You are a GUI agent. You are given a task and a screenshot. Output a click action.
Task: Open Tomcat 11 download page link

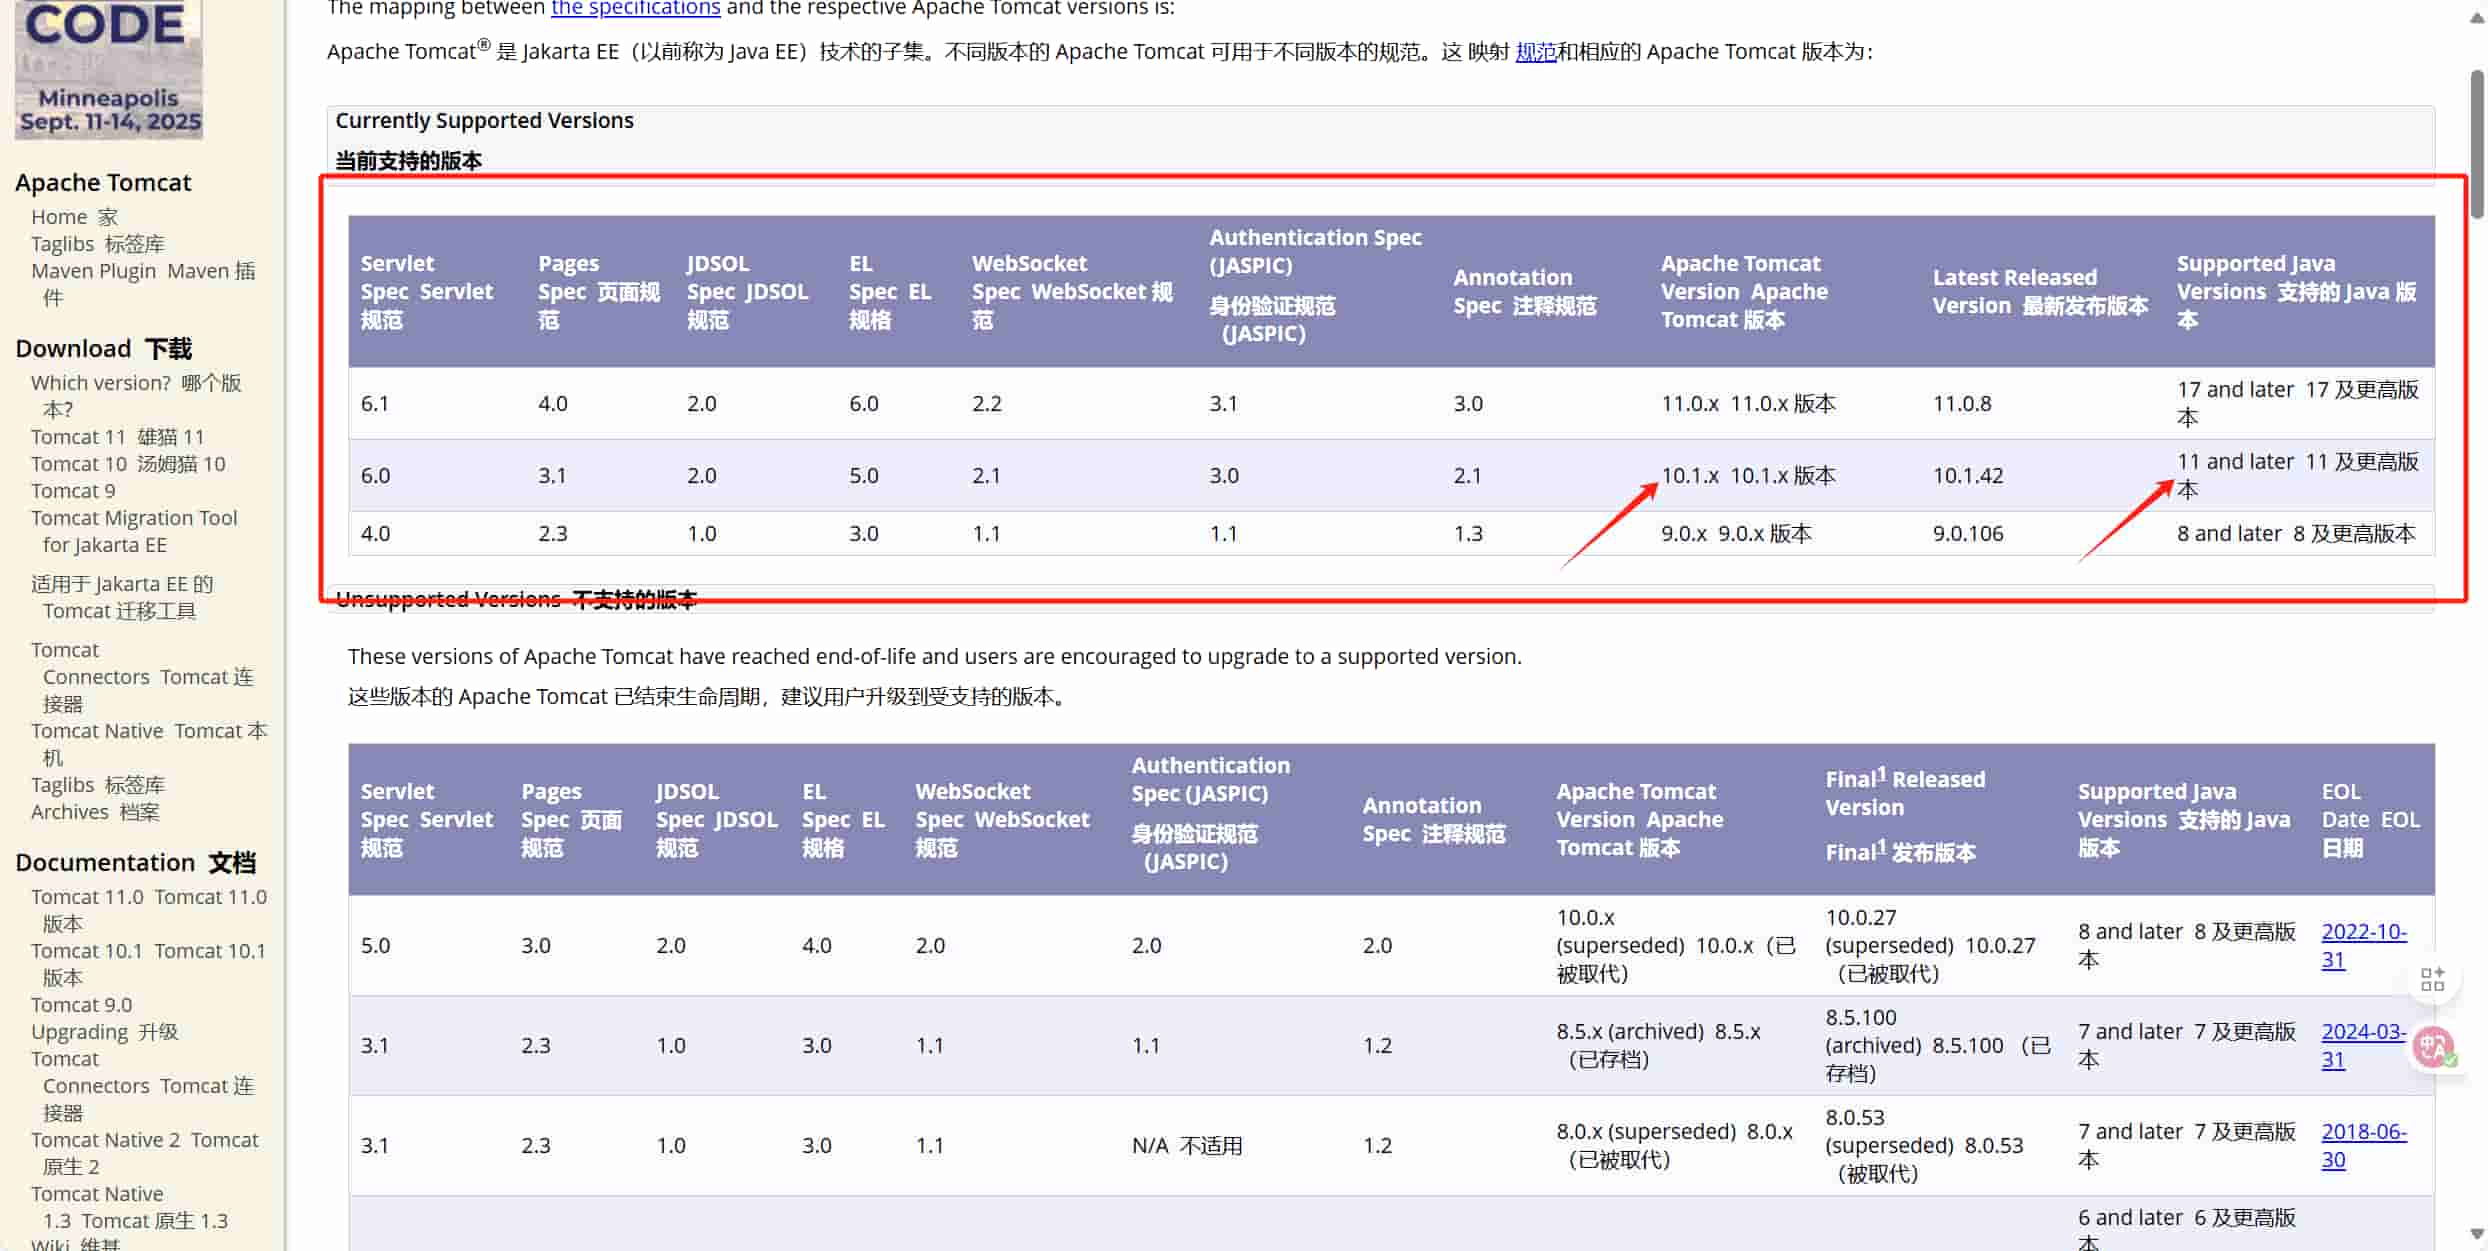(x=78, y=437)
